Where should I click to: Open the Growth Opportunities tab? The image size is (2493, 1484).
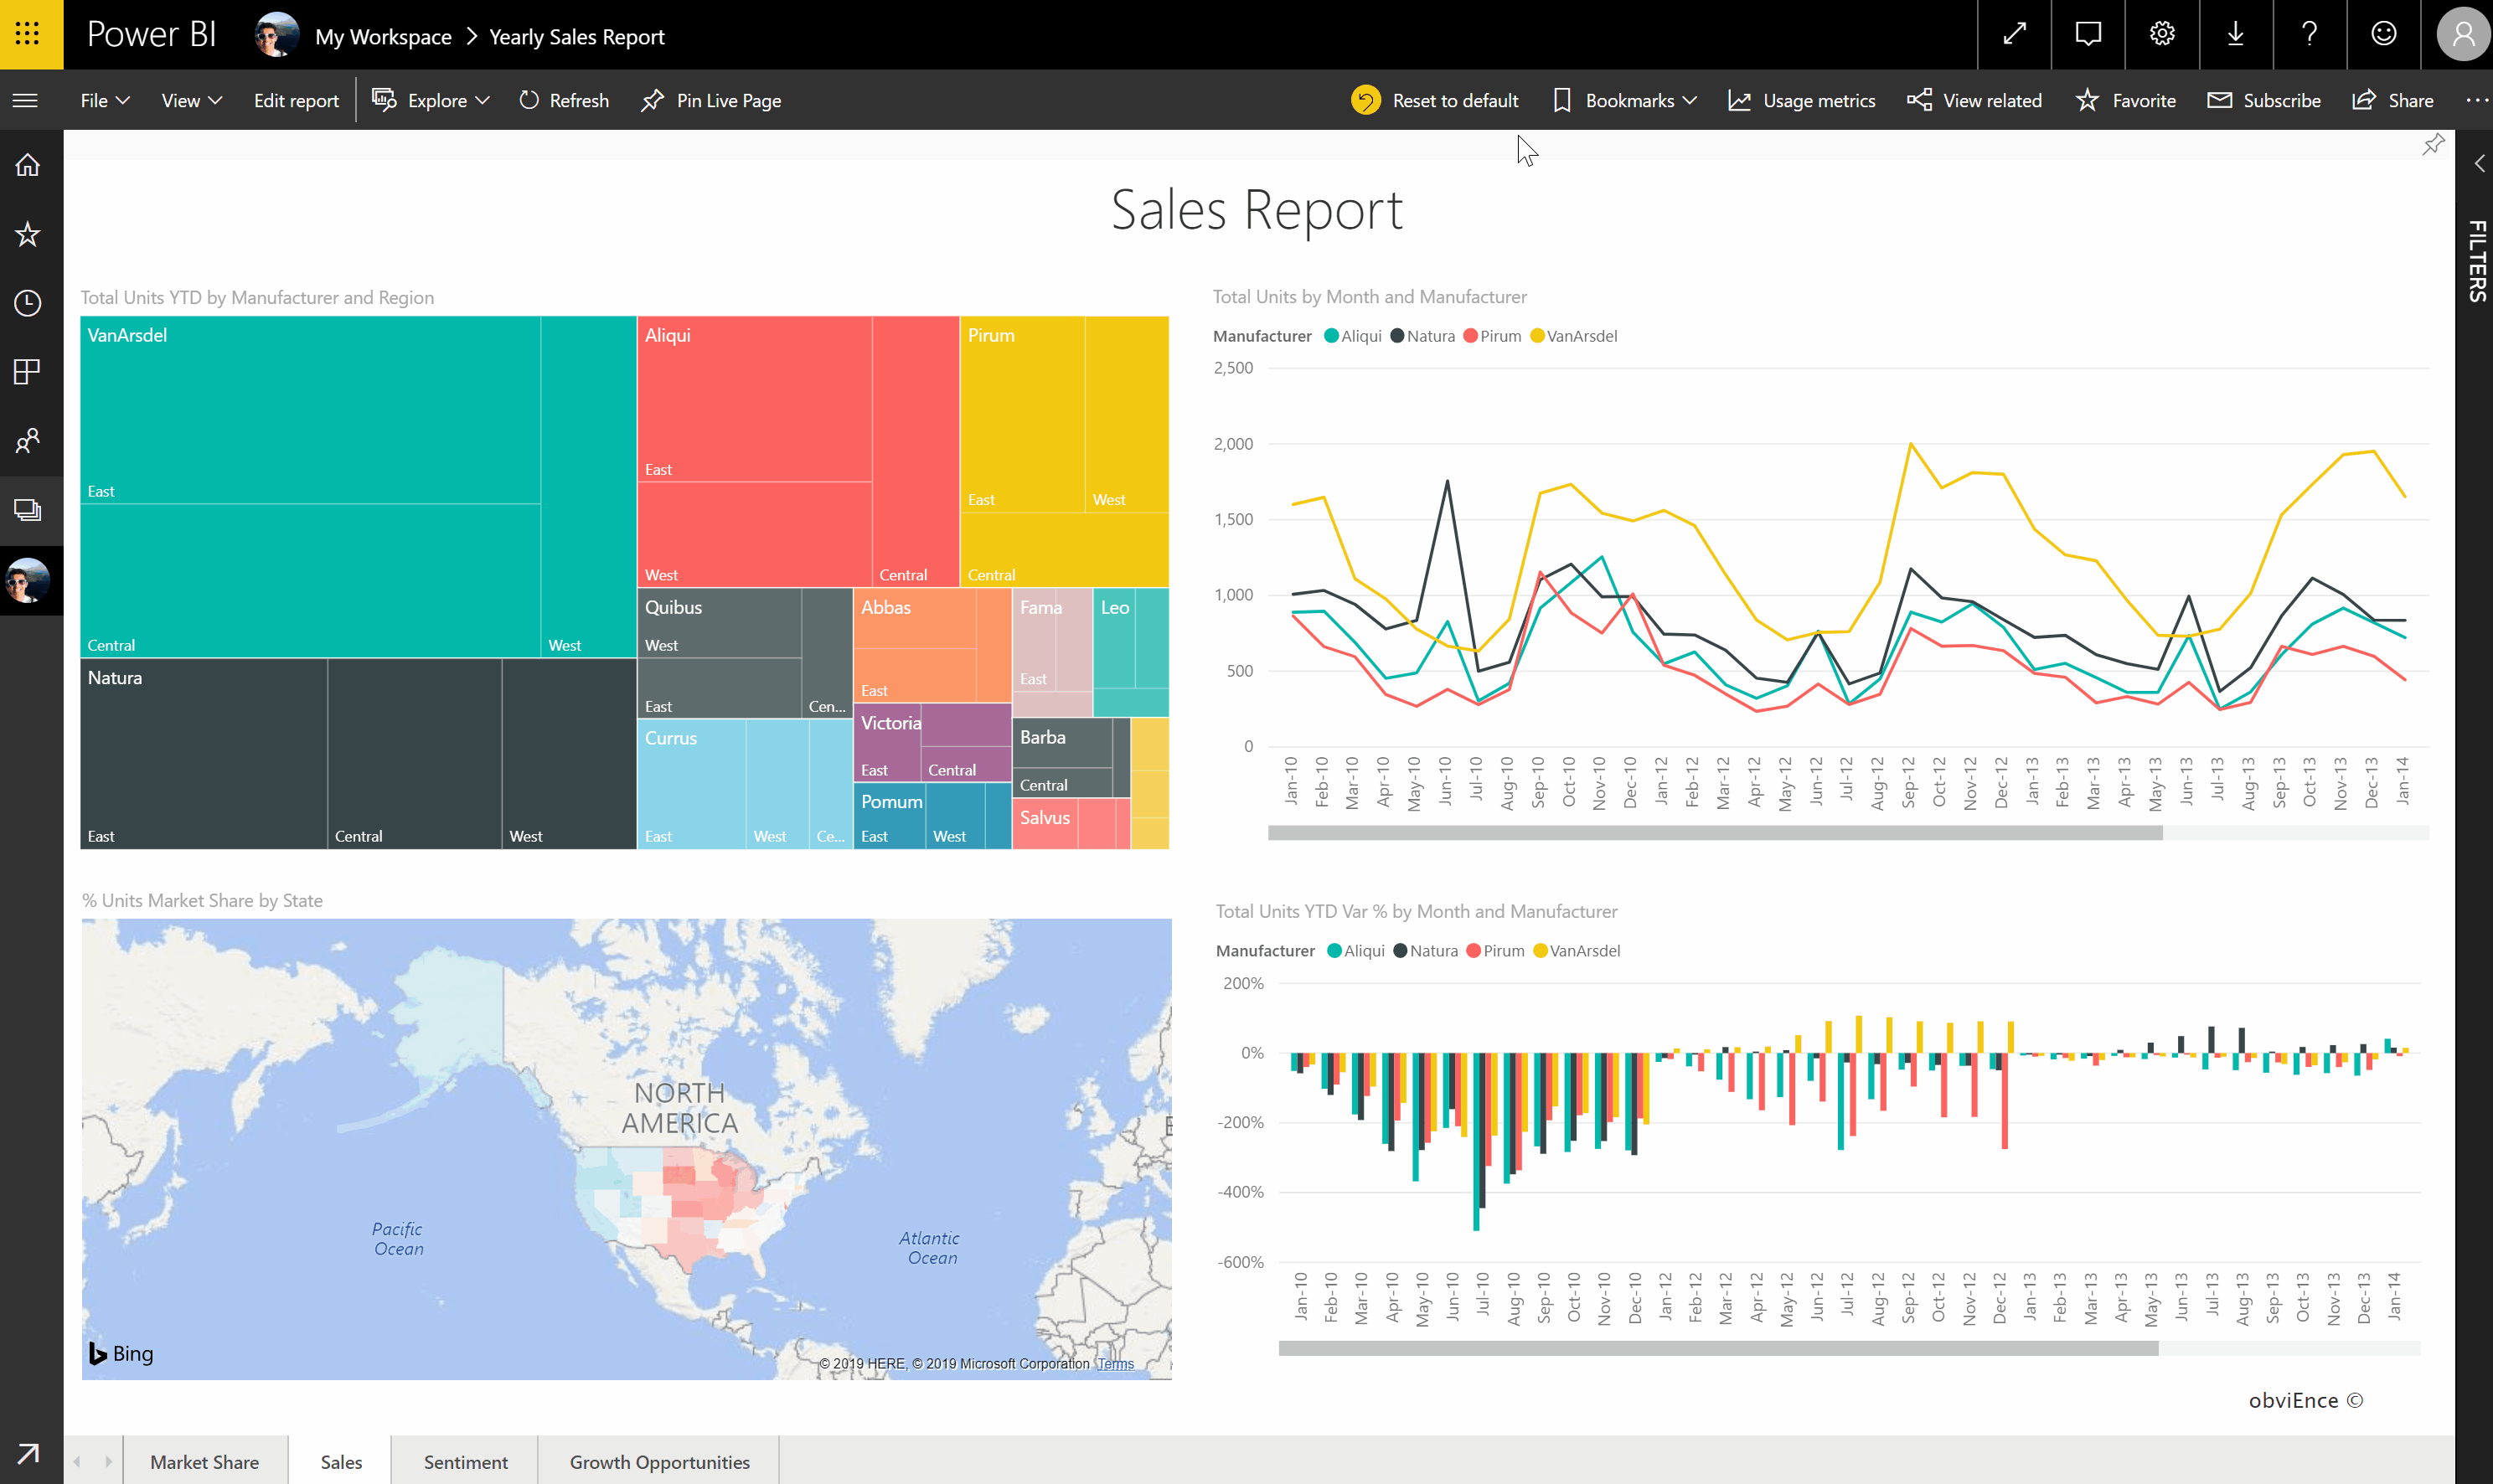659,1461
